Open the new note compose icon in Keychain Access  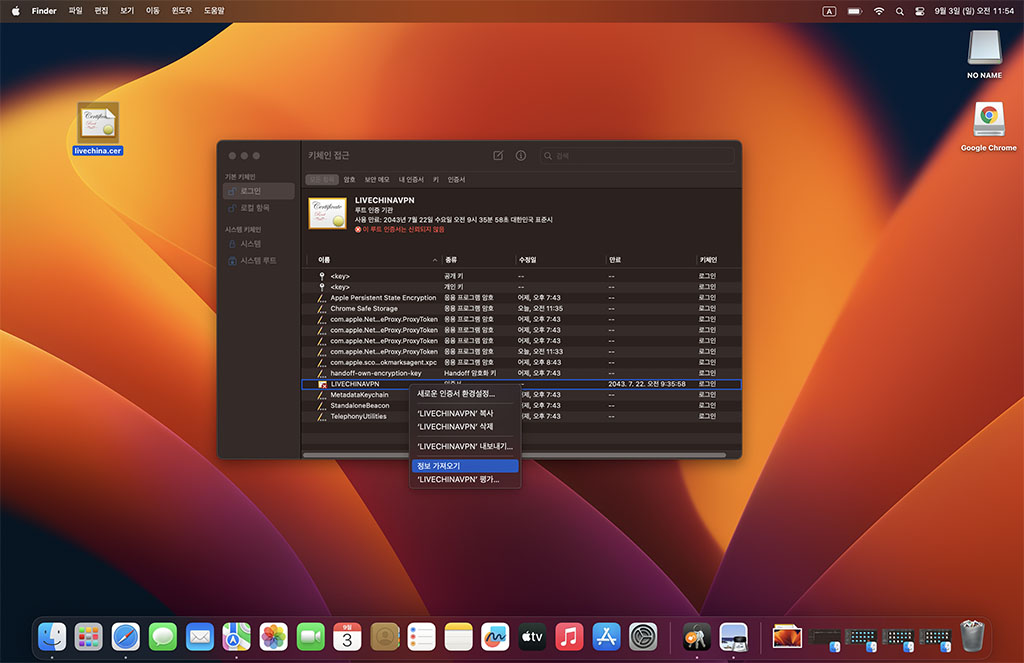click(498, 155)
